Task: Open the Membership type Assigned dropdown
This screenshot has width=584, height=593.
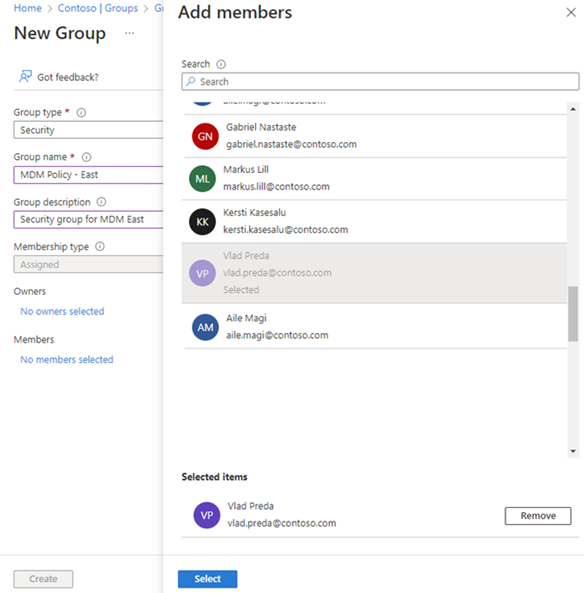Action: point(89,264)
